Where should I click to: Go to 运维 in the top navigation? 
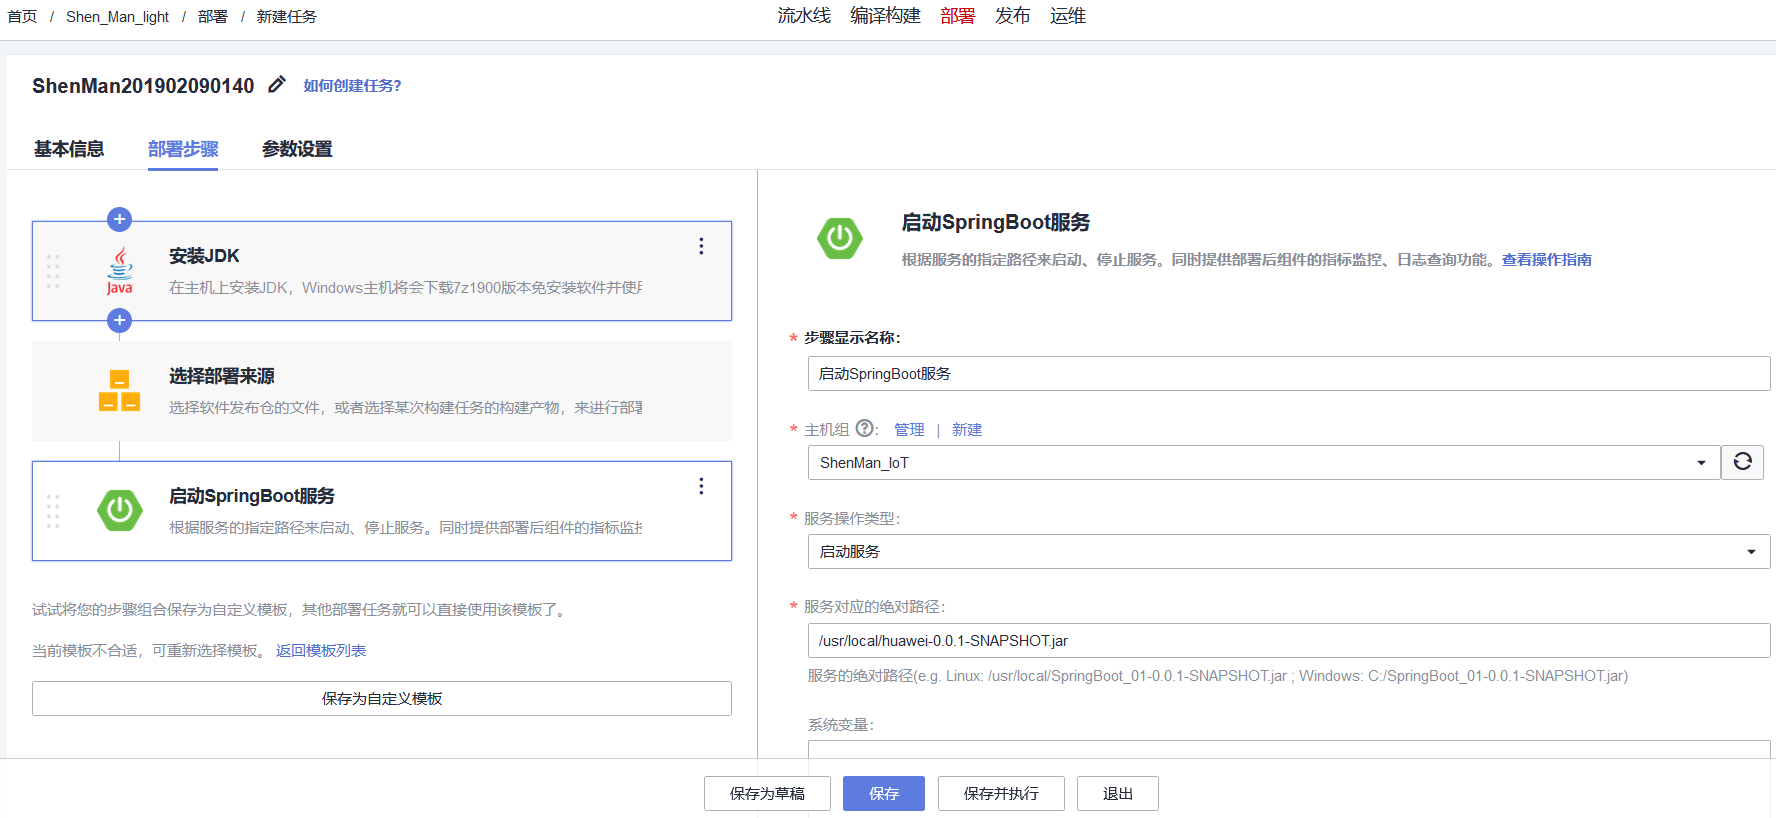1067,16
